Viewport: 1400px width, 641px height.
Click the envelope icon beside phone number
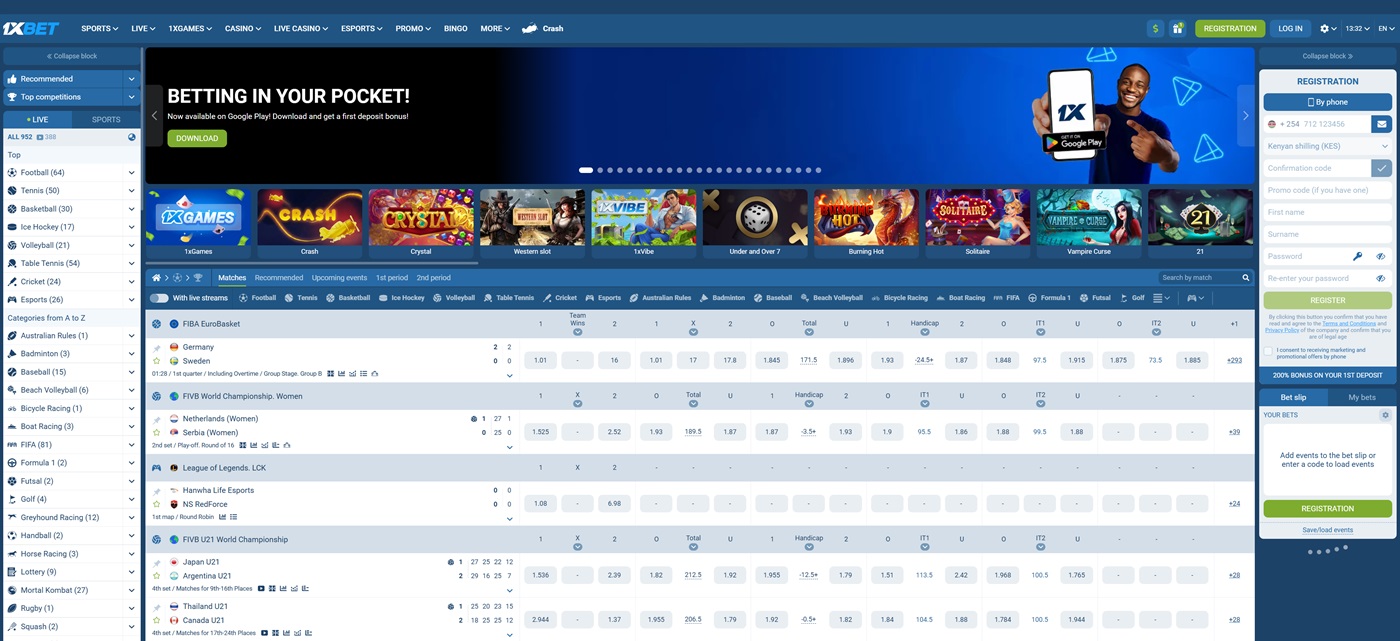point(1381,124)
